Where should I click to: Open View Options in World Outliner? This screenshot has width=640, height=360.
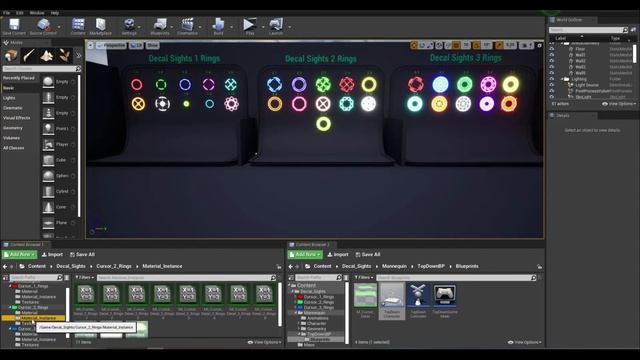619,104
